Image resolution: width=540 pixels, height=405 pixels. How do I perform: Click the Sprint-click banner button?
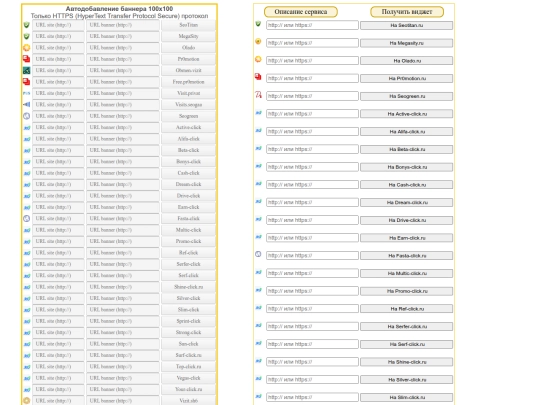coord(188,321)
